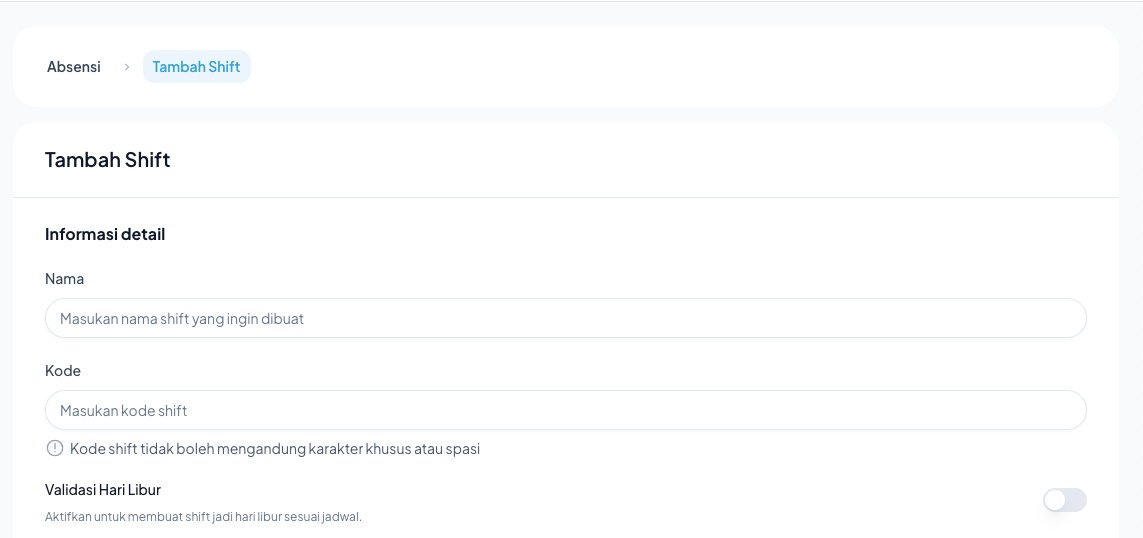
Task: Click the breadcrumb chevron separator arrow
Action: click(x=127, y=67)
